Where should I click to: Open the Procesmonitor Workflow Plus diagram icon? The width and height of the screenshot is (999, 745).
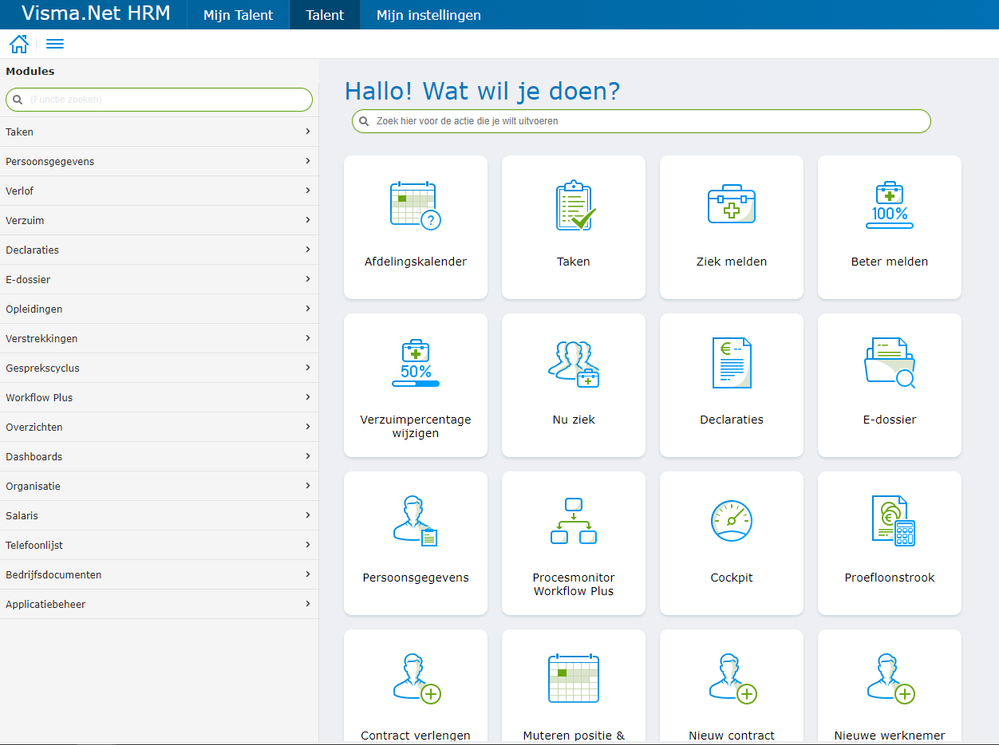tap(573, 521)
